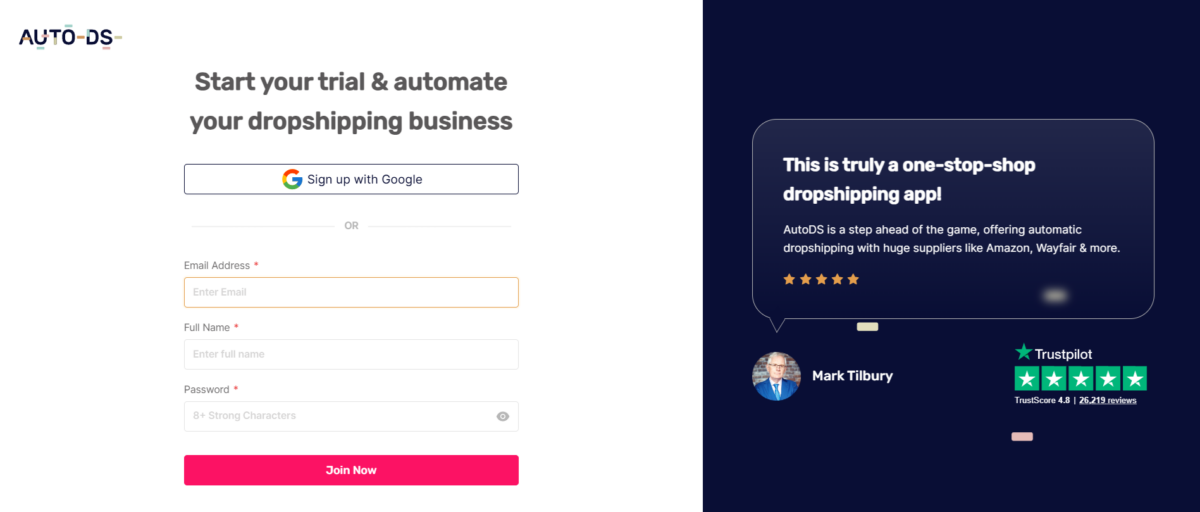The width and height of the screenshot is (1200, 512).
Task: Open Mark Tilbury's profile photo
Action: [x=776, y=376]
